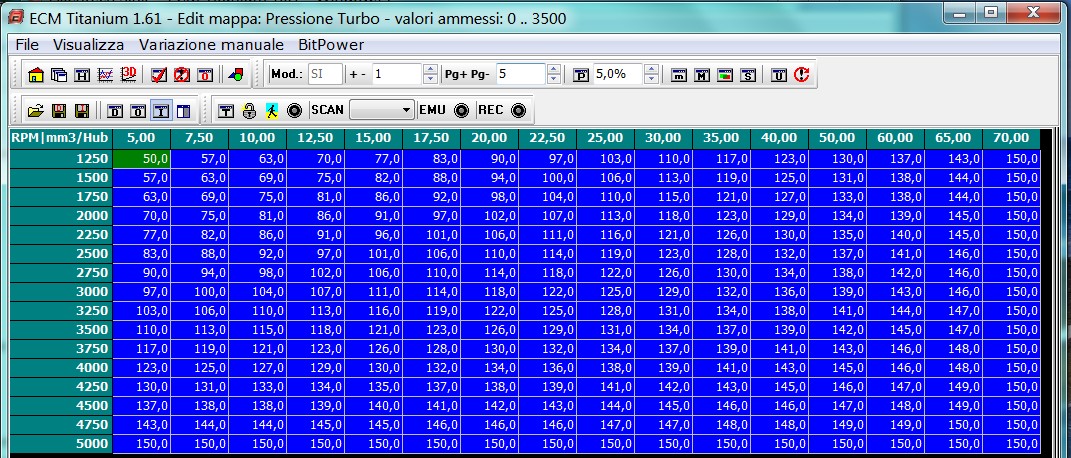This screenshot has height=458, width=1071.
Task: Click the padlock icon
Action: click(249, 110)
